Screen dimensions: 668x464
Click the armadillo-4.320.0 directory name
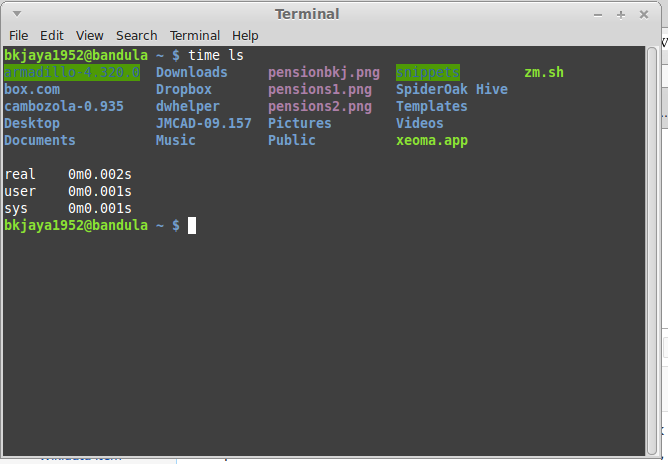[72, 72]
